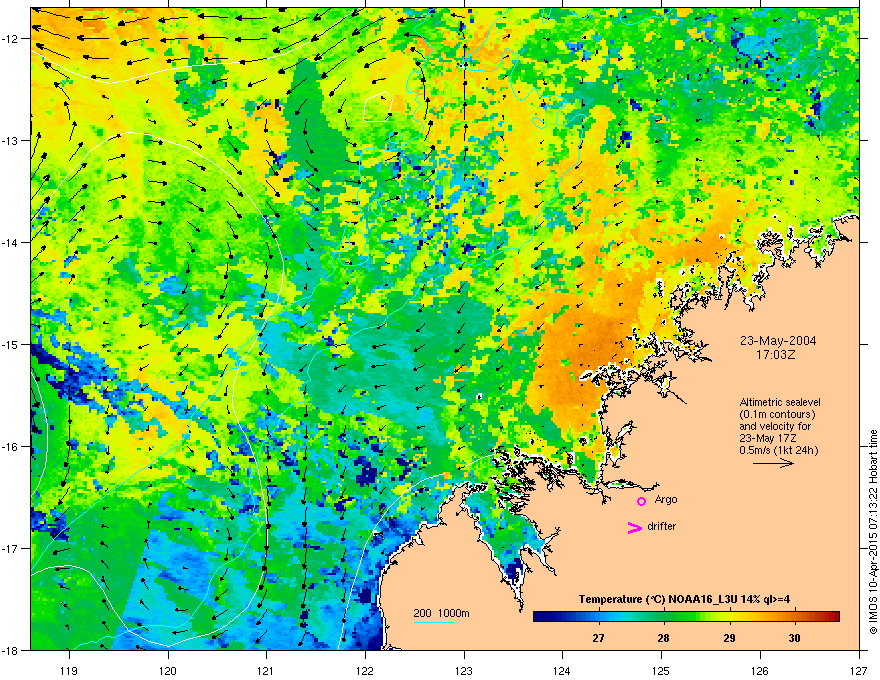Click the colorbar tick label 28

(x=663, y=638)
